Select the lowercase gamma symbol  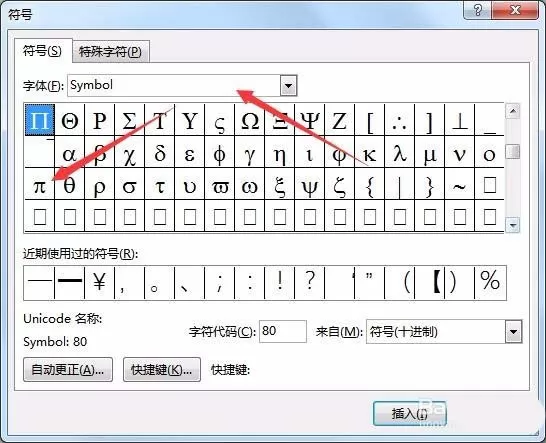(x=250, y=152)
